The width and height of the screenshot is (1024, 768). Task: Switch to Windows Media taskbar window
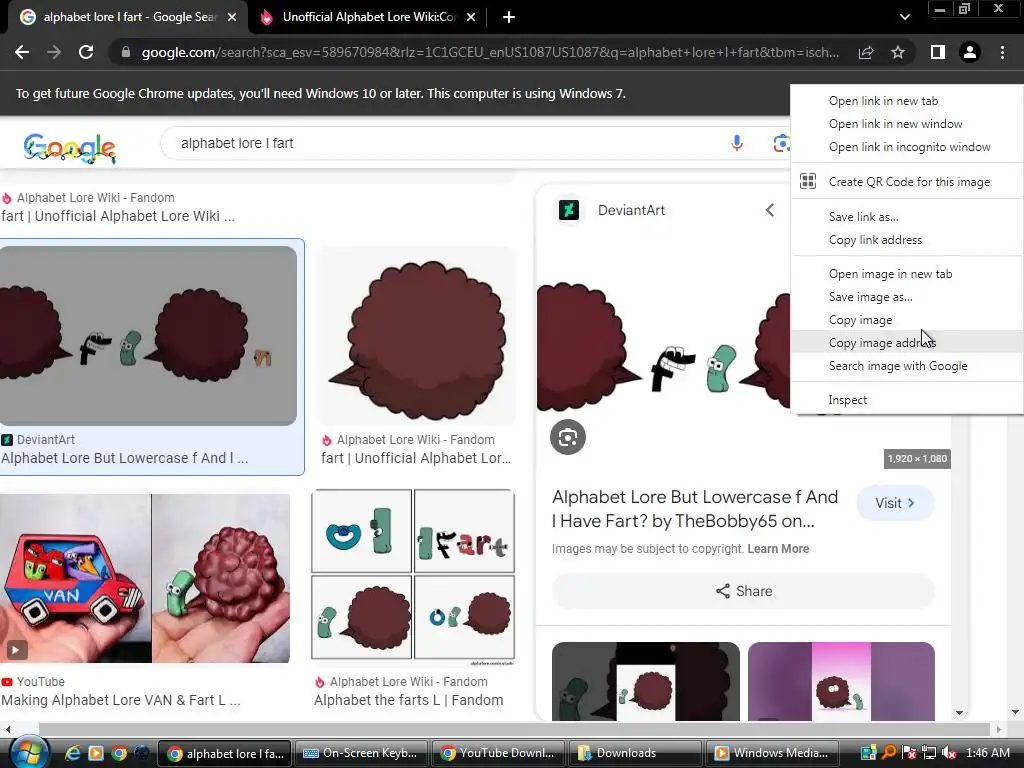[x=772, y=753]
